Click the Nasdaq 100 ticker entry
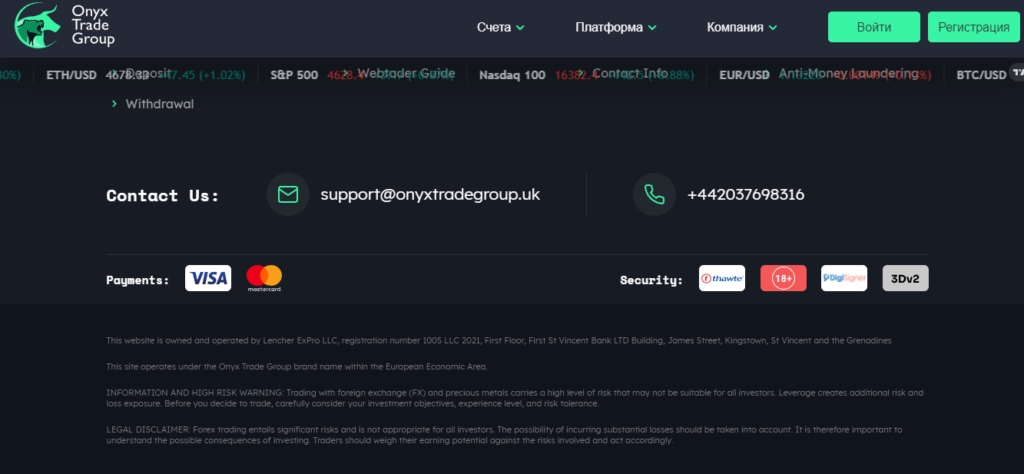 point(586,75)
